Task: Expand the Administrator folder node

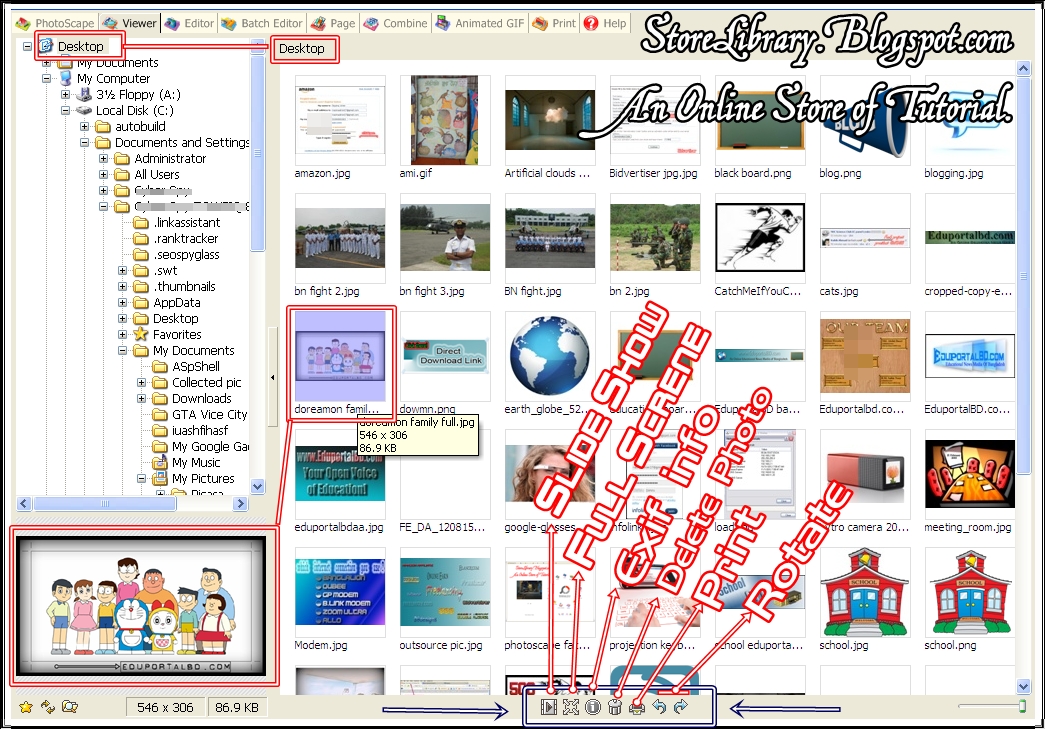Action: point(103,159)
